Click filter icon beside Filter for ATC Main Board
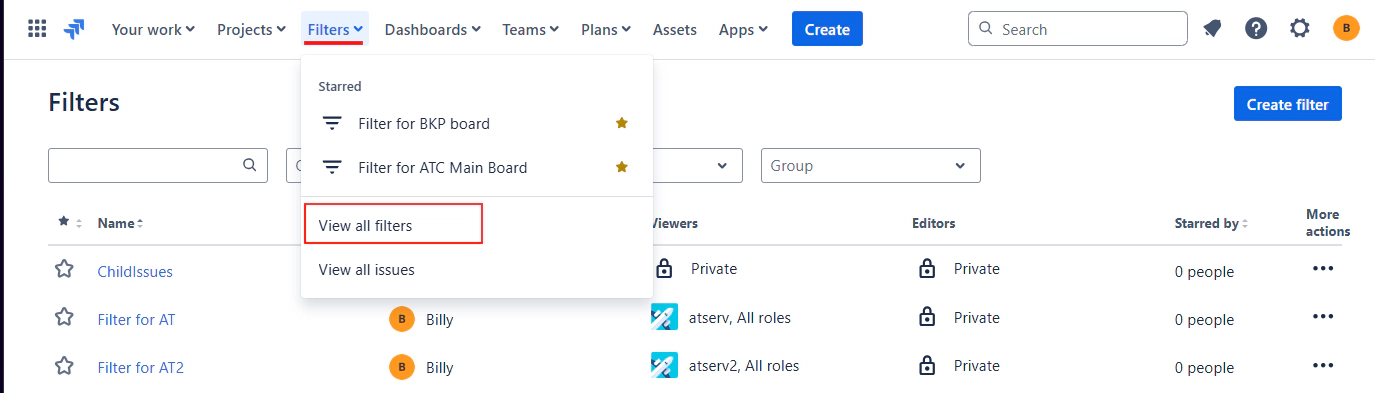This screenshot has width=1375, height=393. click(x=332, y=167)
